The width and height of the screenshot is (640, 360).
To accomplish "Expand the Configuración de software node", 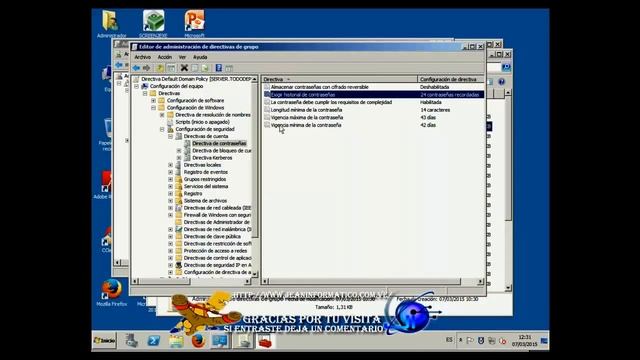I will 153,100.
